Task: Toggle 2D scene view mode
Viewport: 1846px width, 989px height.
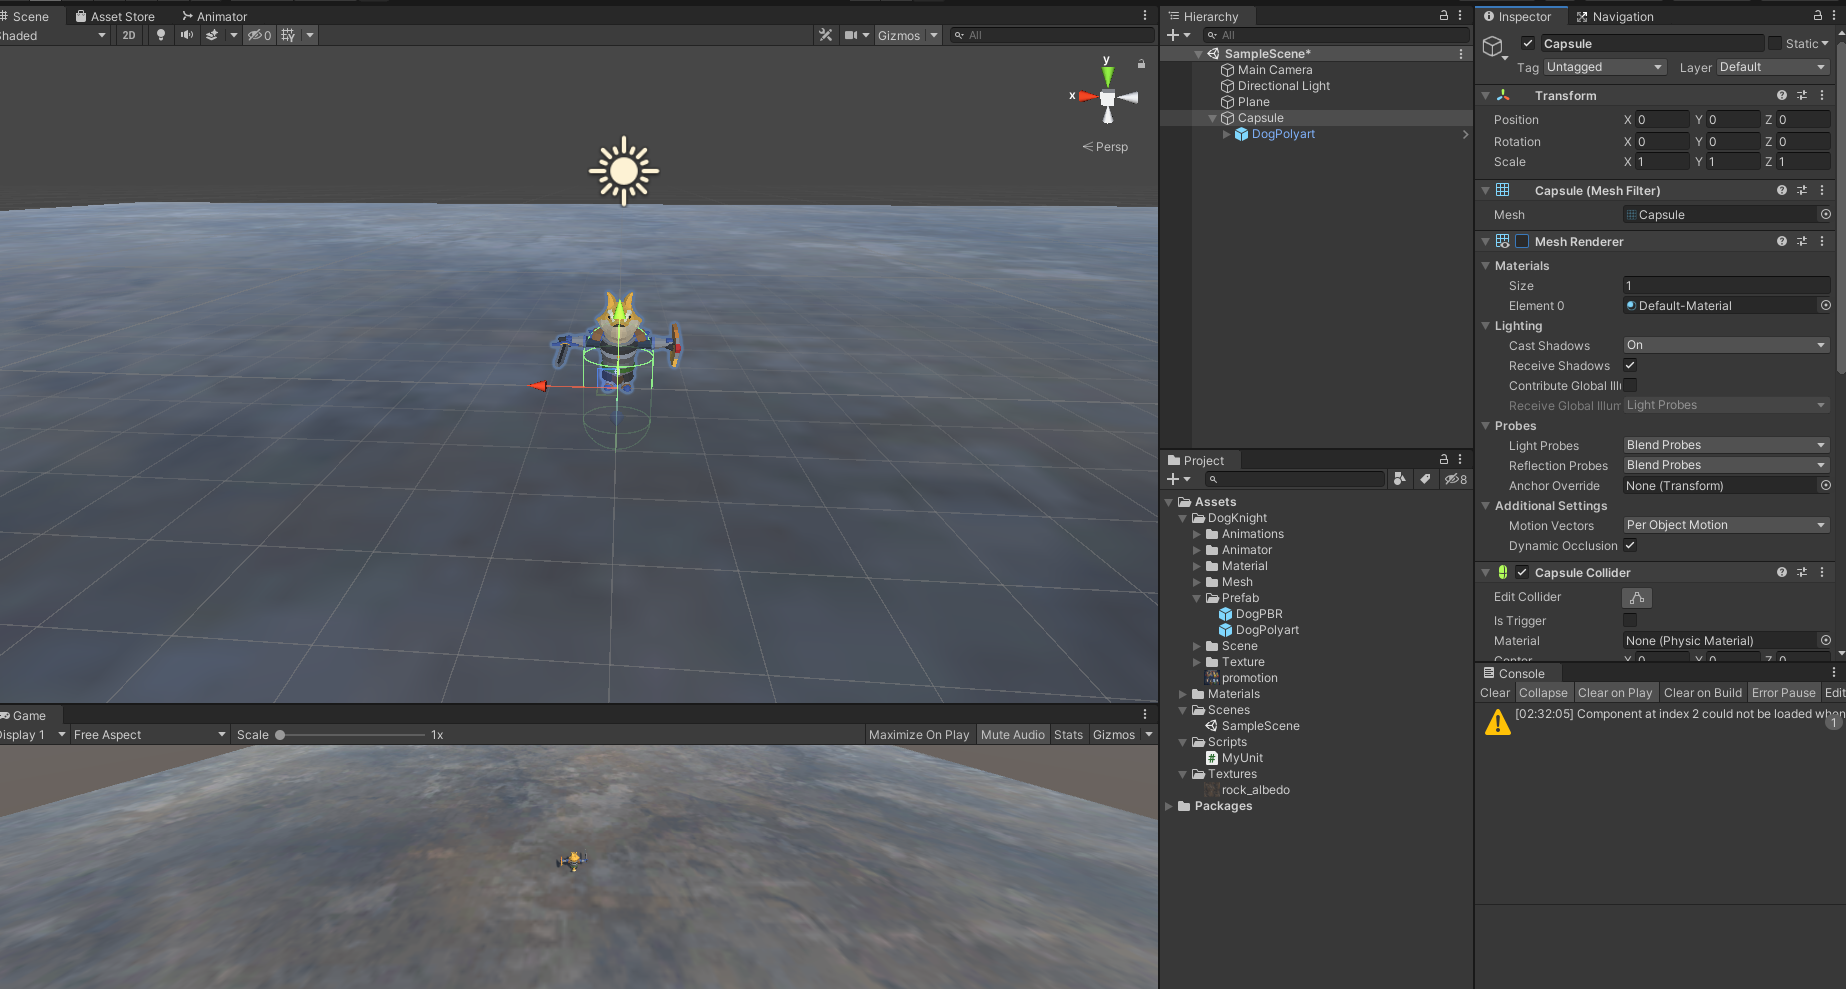Action: [x=129, y=35]
